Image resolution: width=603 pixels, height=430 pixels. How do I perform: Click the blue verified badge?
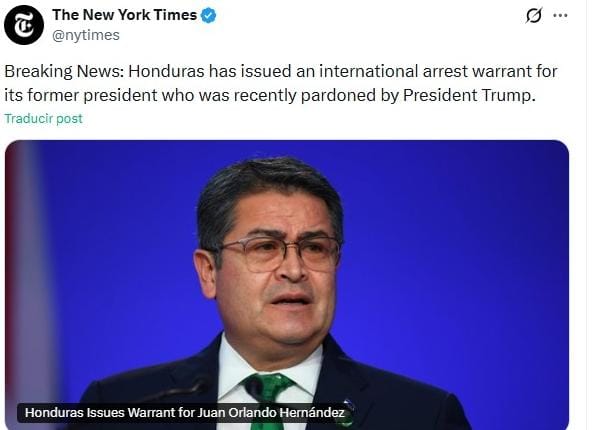209,15
